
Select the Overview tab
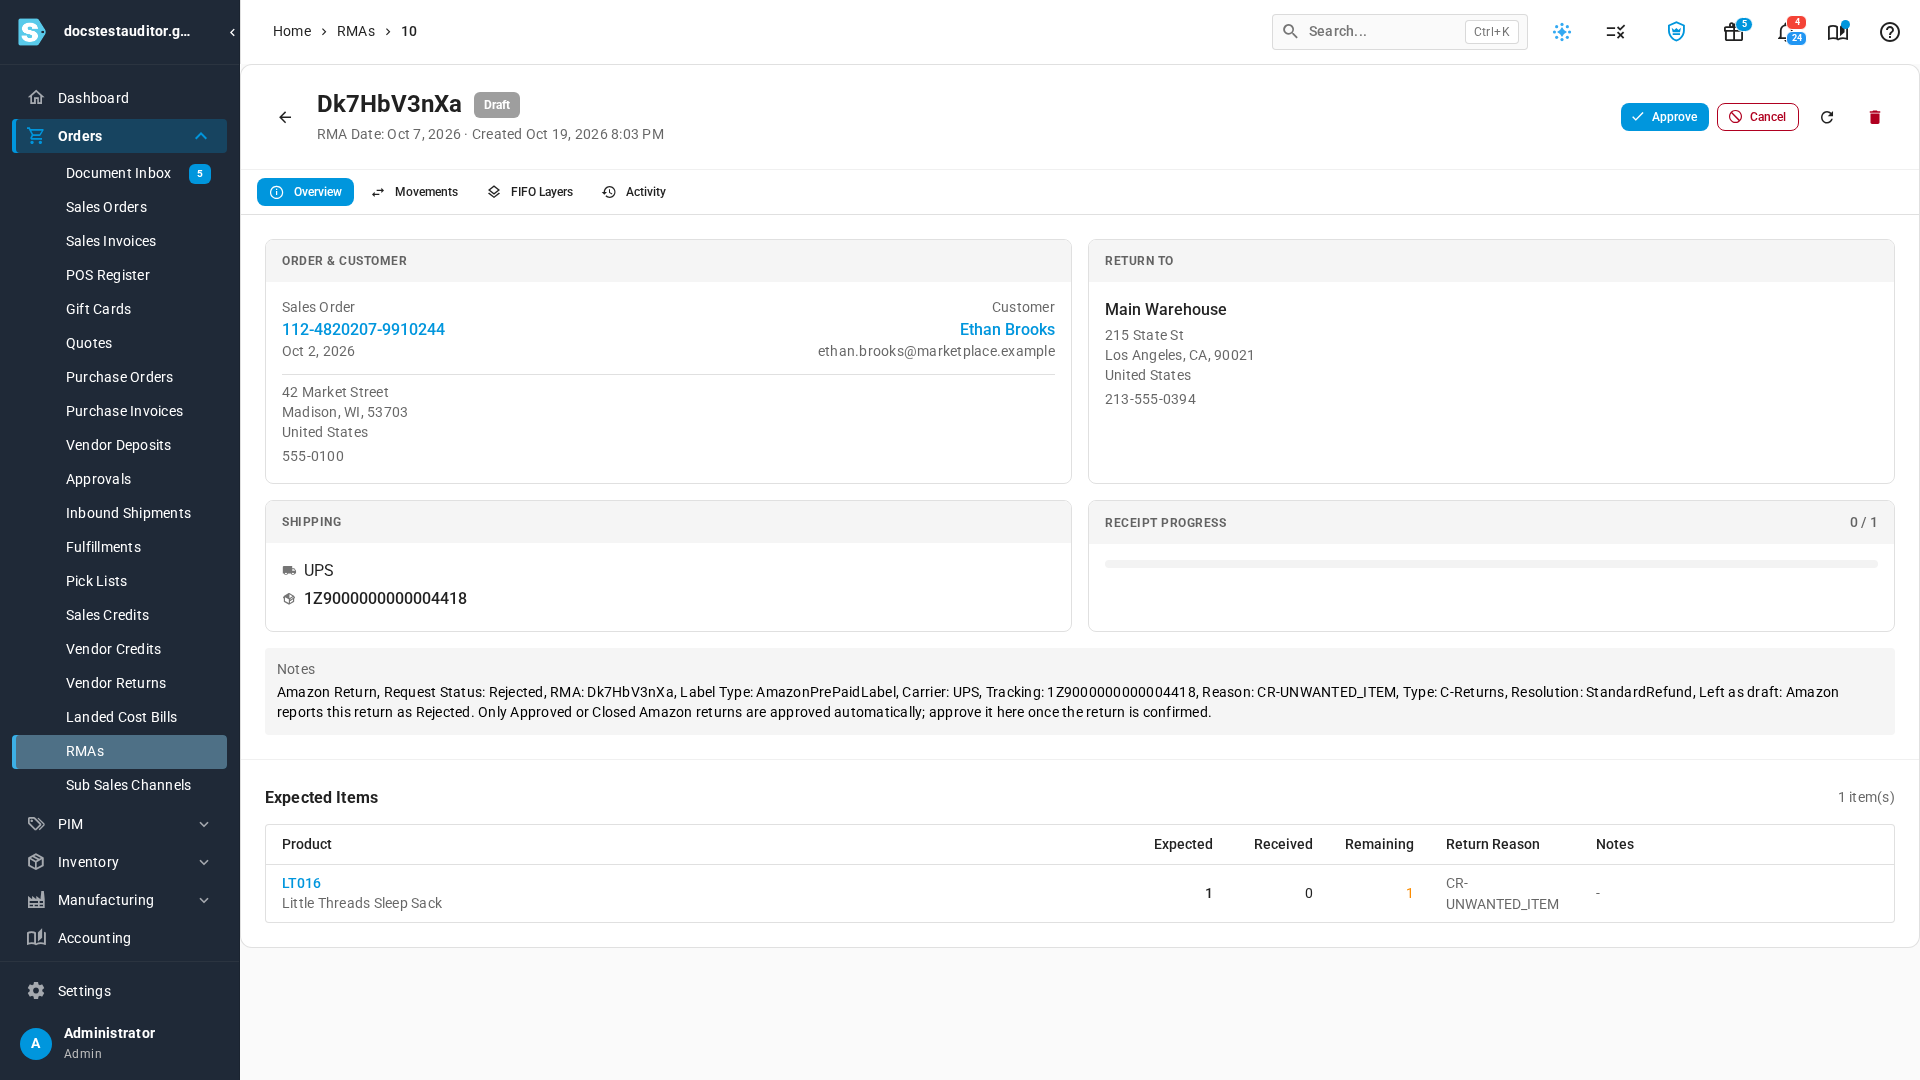click(x=305, y=192)
